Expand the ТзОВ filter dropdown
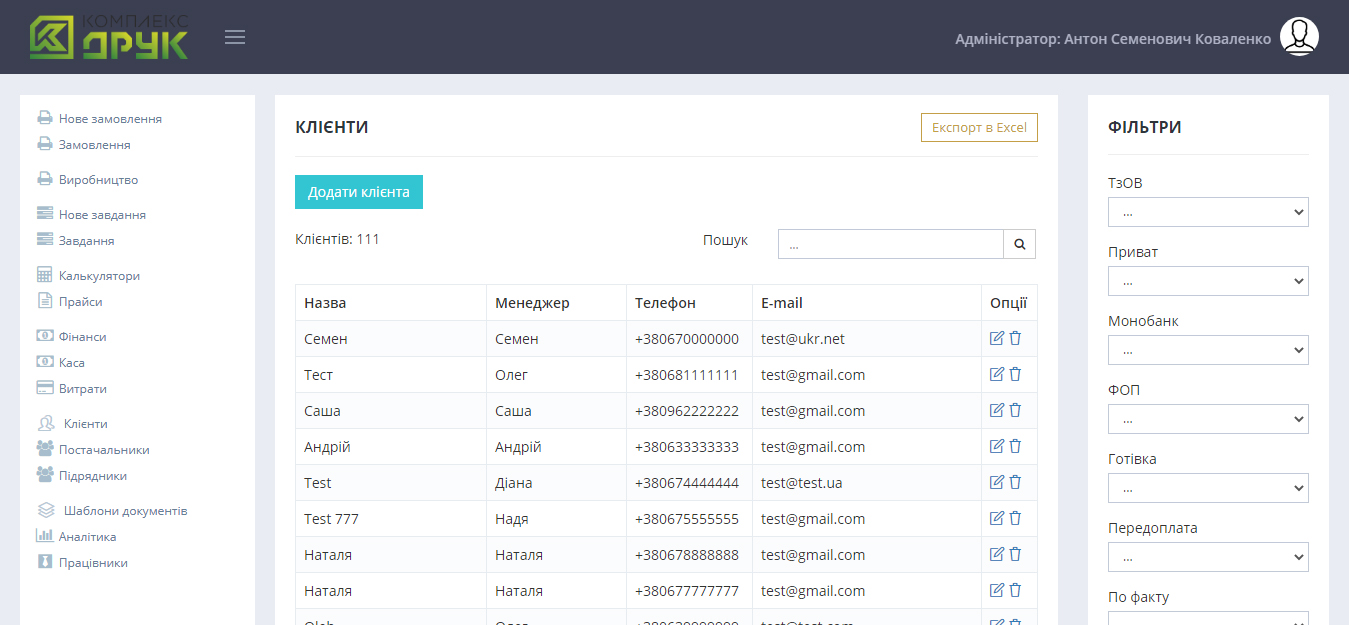 [1207, 212]
